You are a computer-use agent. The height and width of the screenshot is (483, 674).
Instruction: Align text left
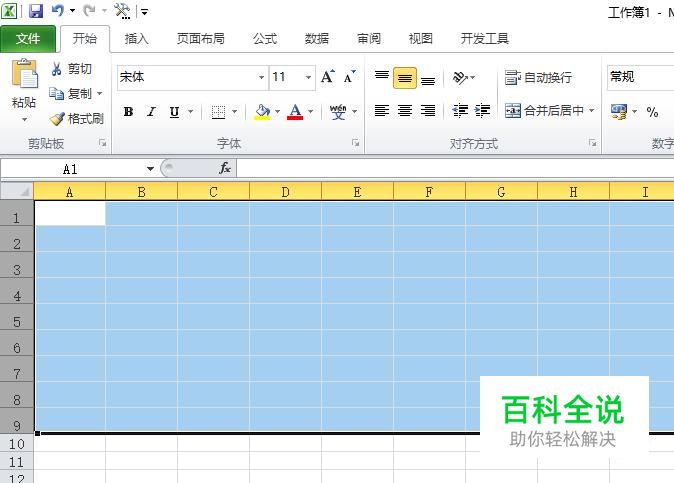click(382, 111)
